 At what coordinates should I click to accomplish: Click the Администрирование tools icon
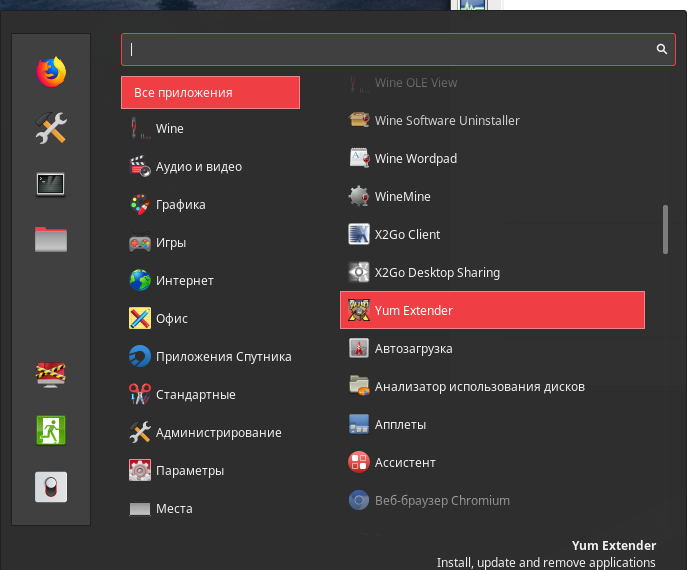coord(140,432)
